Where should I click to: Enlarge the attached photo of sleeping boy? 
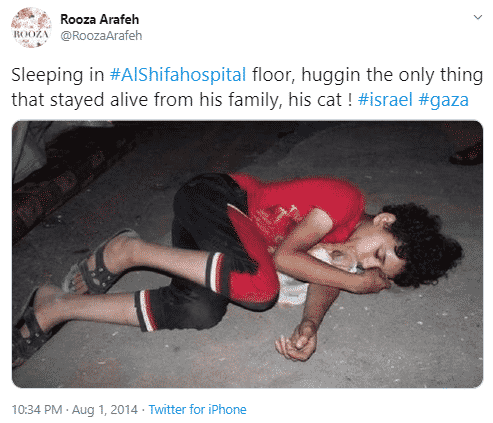pyautogui.click(x=247, y=254)
